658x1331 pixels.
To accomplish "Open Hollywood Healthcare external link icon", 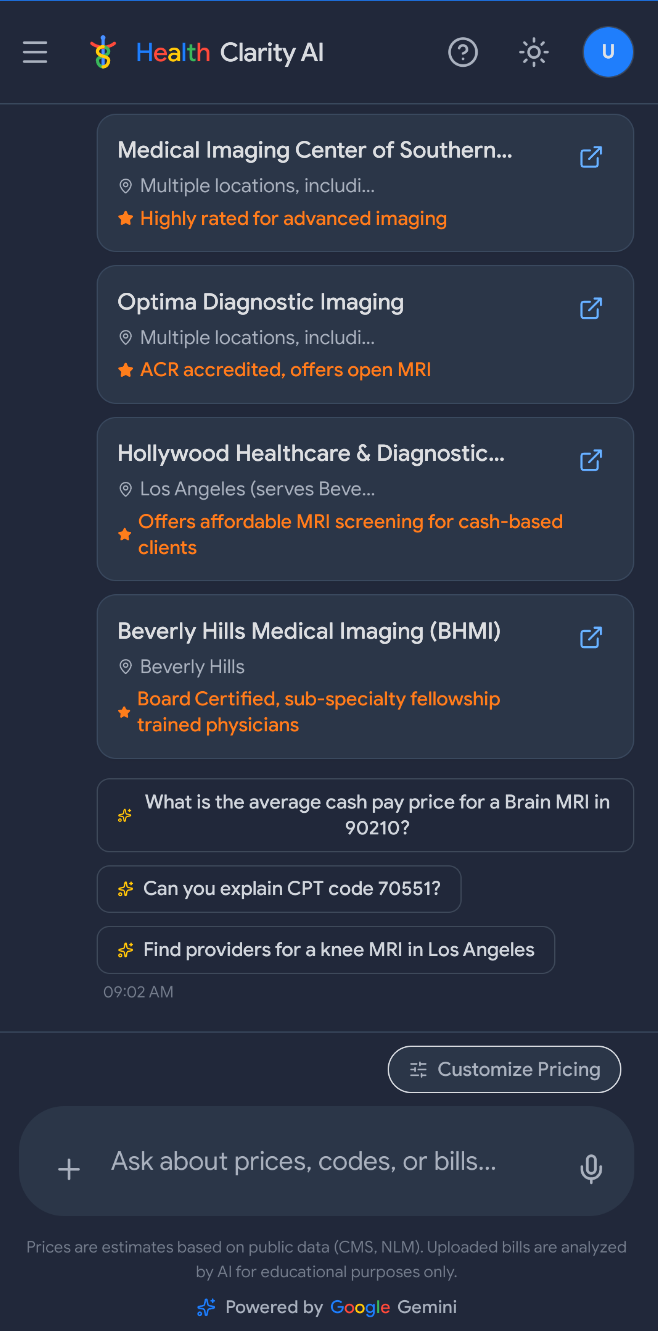I will coord(591,460).
